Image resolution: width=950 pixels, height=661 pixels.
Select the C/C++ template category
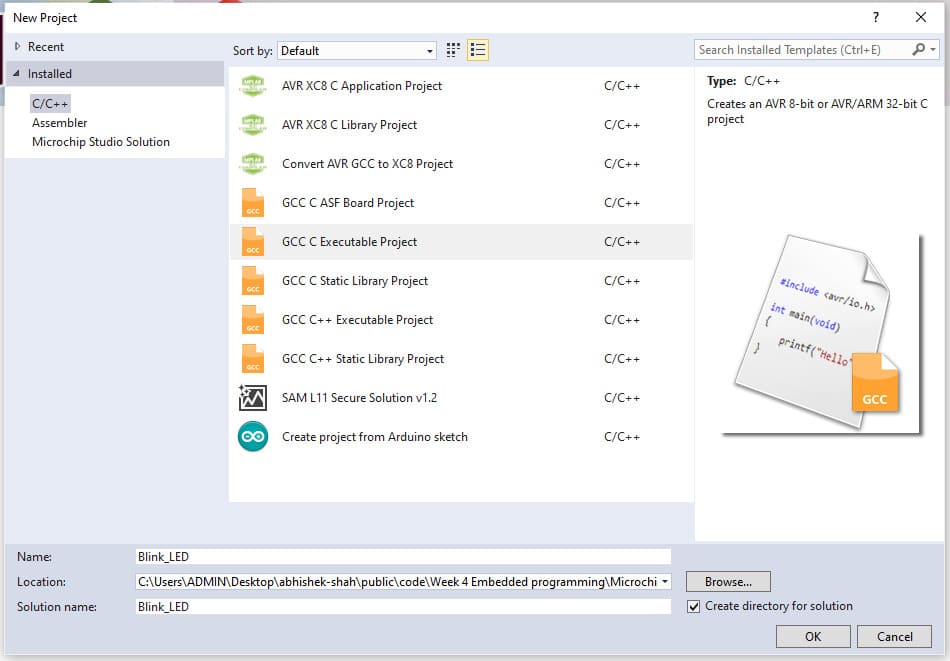coord(50,104)
